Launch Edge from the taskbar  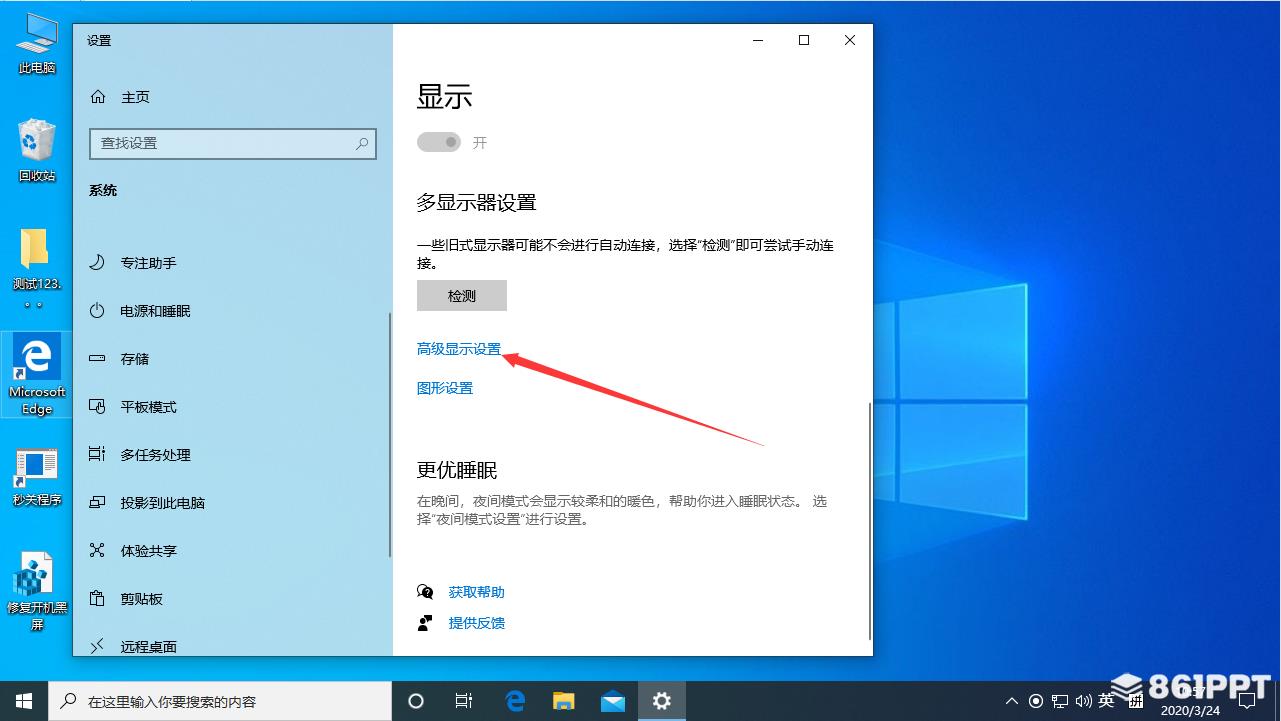(x=515, y=701)
